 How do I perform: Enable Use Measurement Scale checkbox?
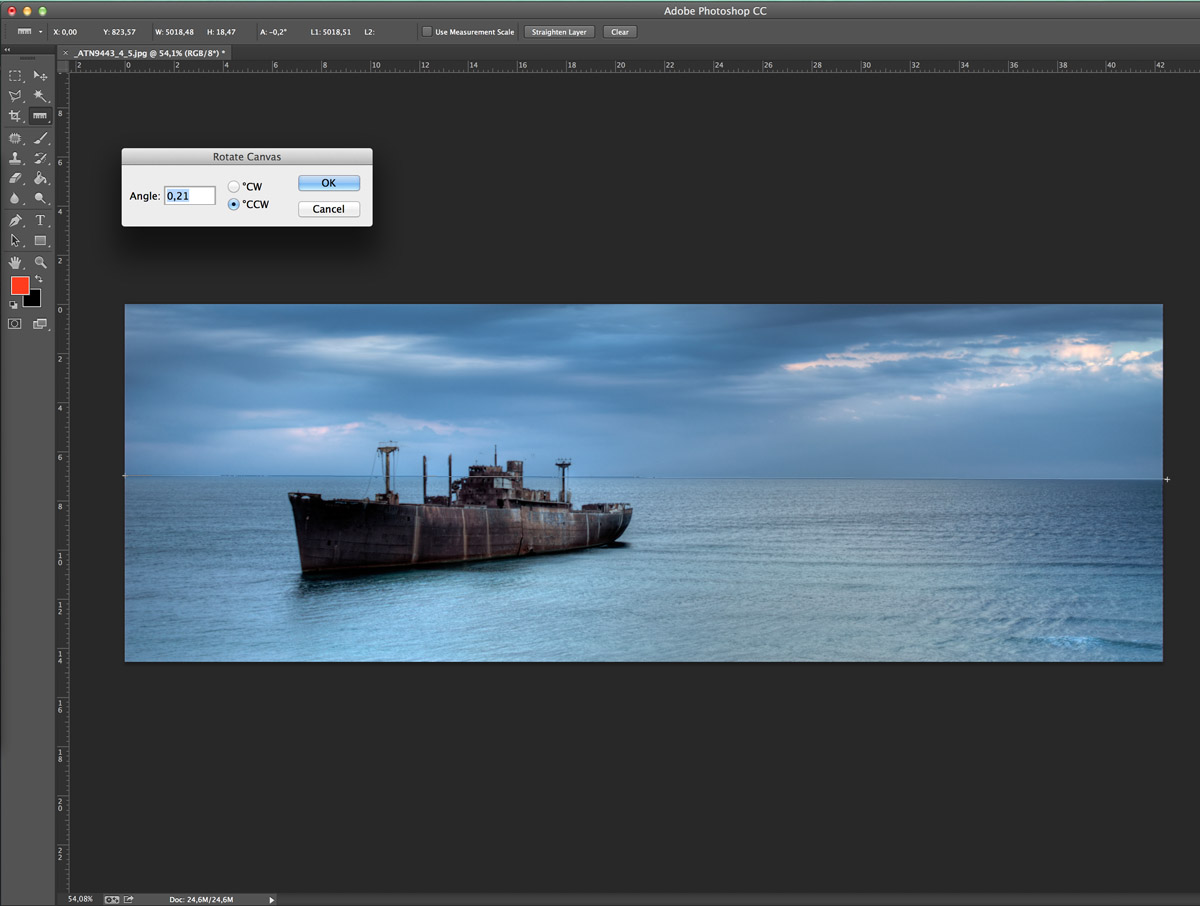tap(428, 32)
